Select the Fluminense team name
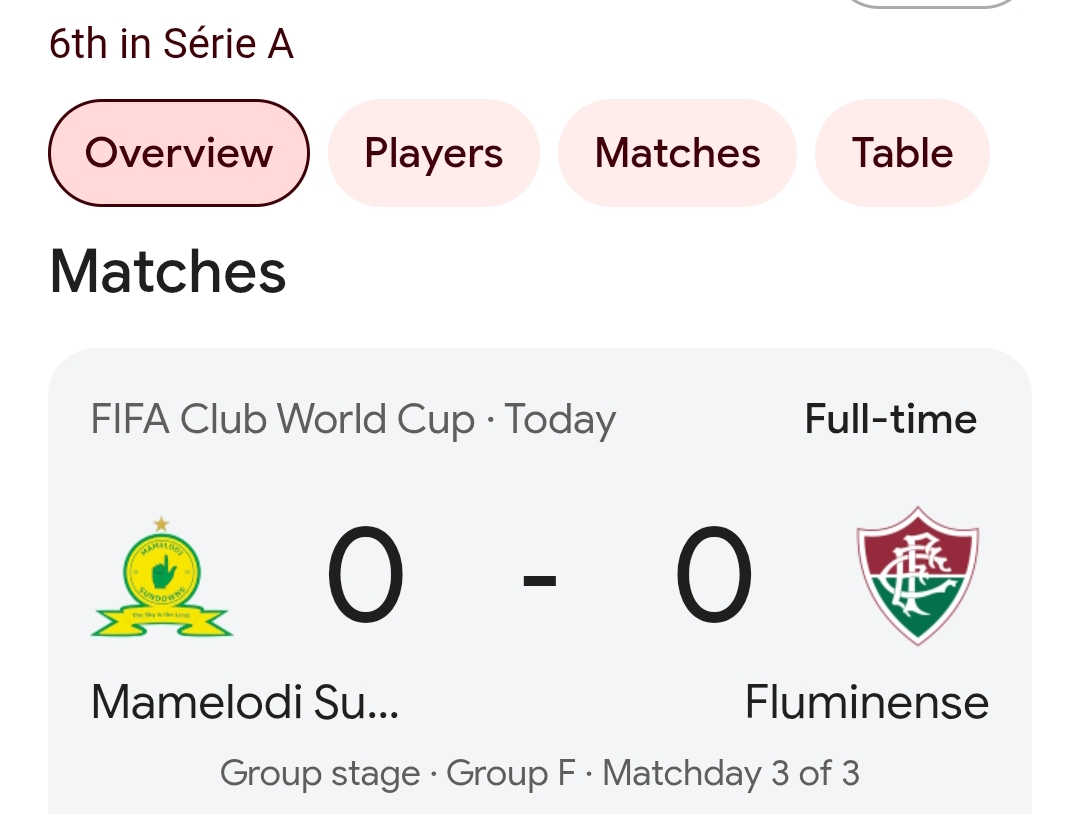Viewport: 1080px width, 814px height. pyautogui.click(x=866, y=702)
